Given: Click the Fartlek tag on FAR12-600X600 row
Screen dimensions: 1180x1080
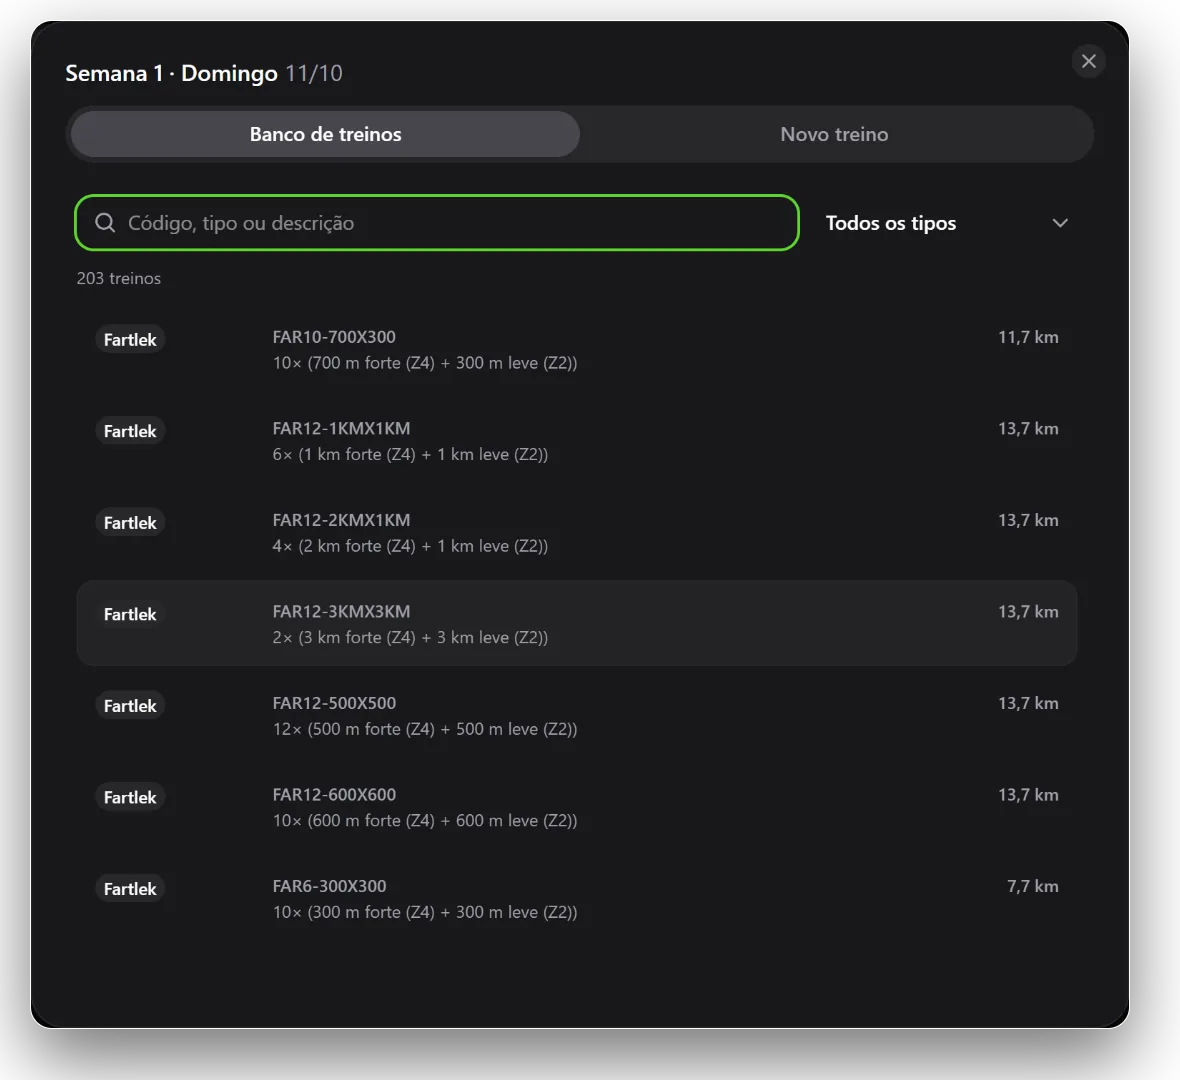Looking at the screenshot, I should pos(130,798).
